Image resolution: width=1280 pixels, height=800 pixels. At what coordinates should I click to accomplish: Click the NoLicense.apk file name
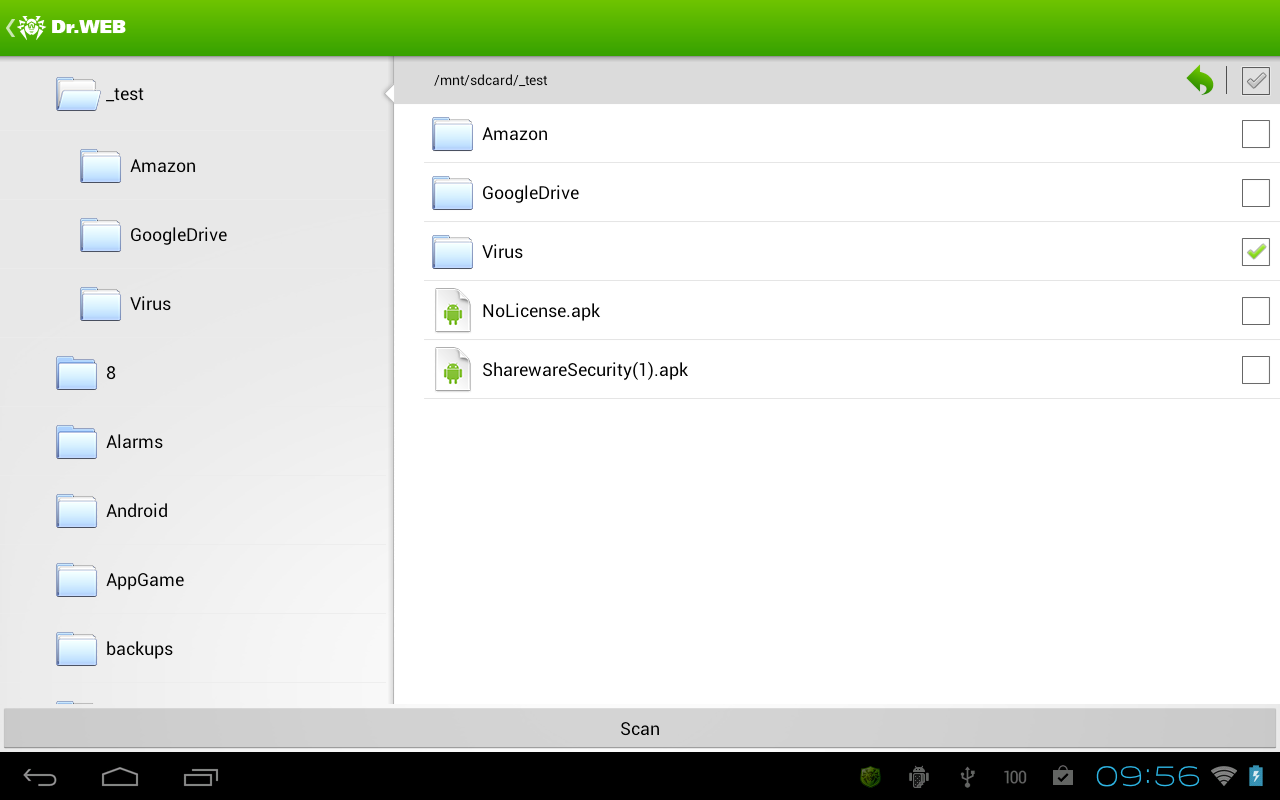coord(541,311)
